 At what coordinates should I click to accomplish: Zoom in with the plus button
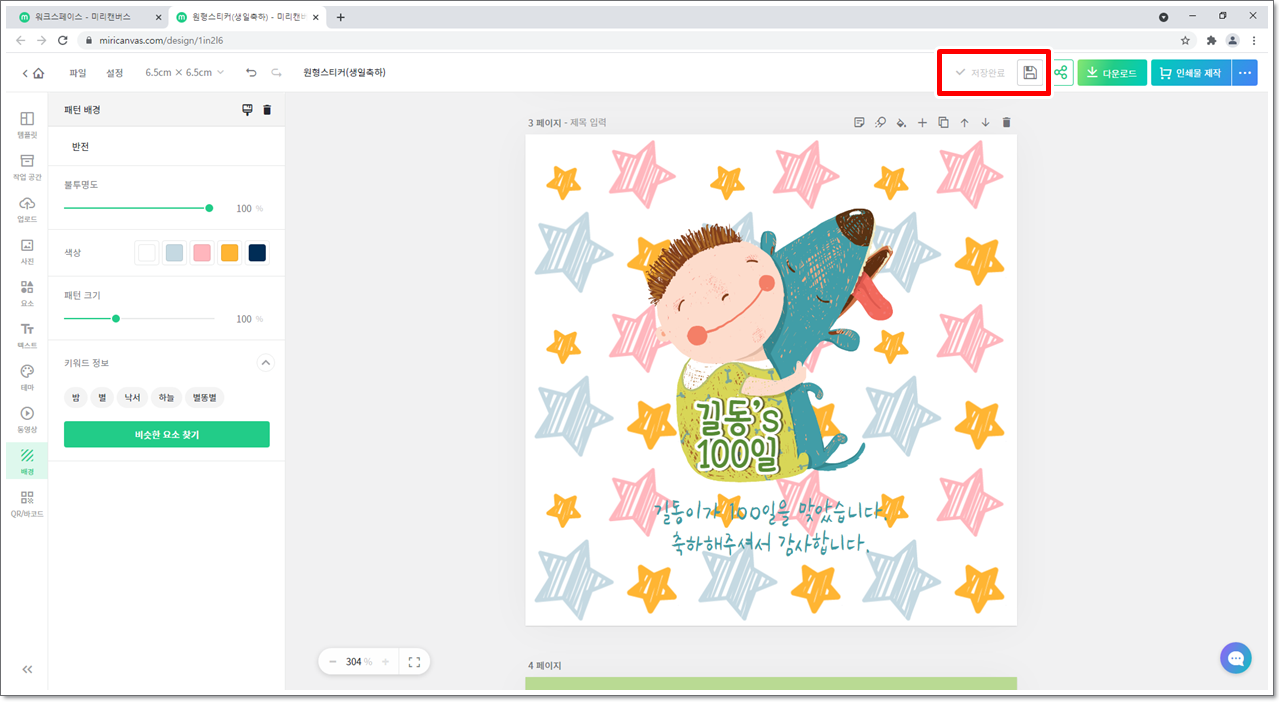[x=385, y=661]
